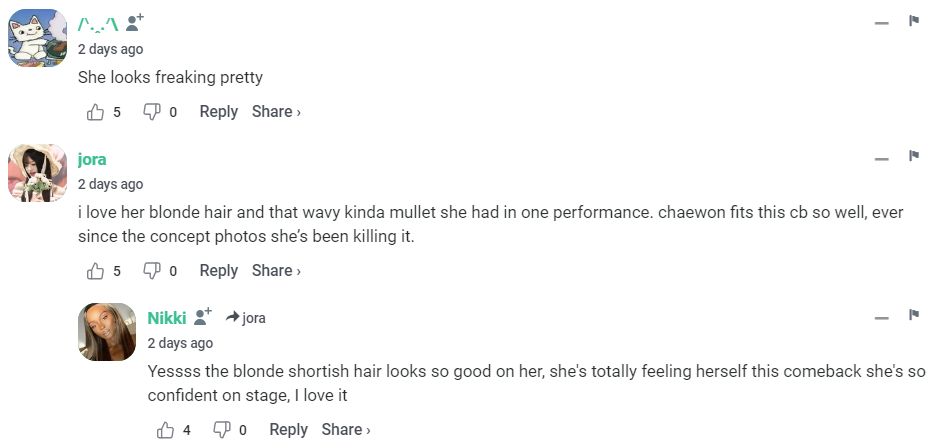
Task: Report jora's comment using the flag
Action: coord(913,157)
